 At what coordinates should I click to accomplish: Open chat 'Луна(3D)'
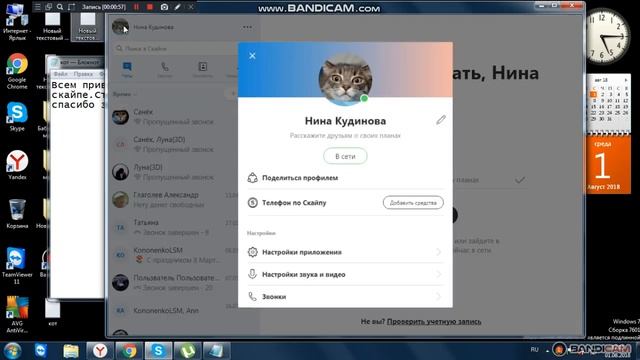pos(175,172)
